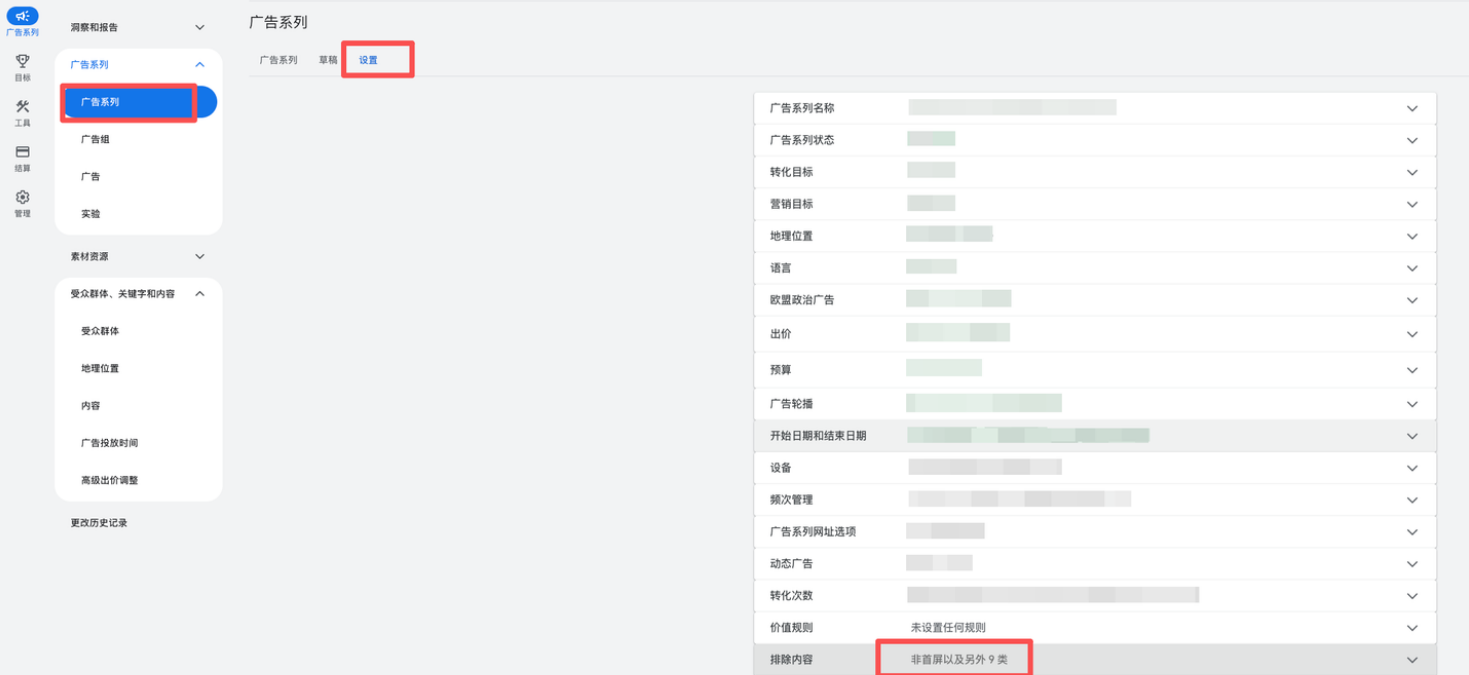The height and width of the screenshot is (675, 1469).
Task: Expand the 动态广告 row chevron
Action: (x=1412, y=564)
